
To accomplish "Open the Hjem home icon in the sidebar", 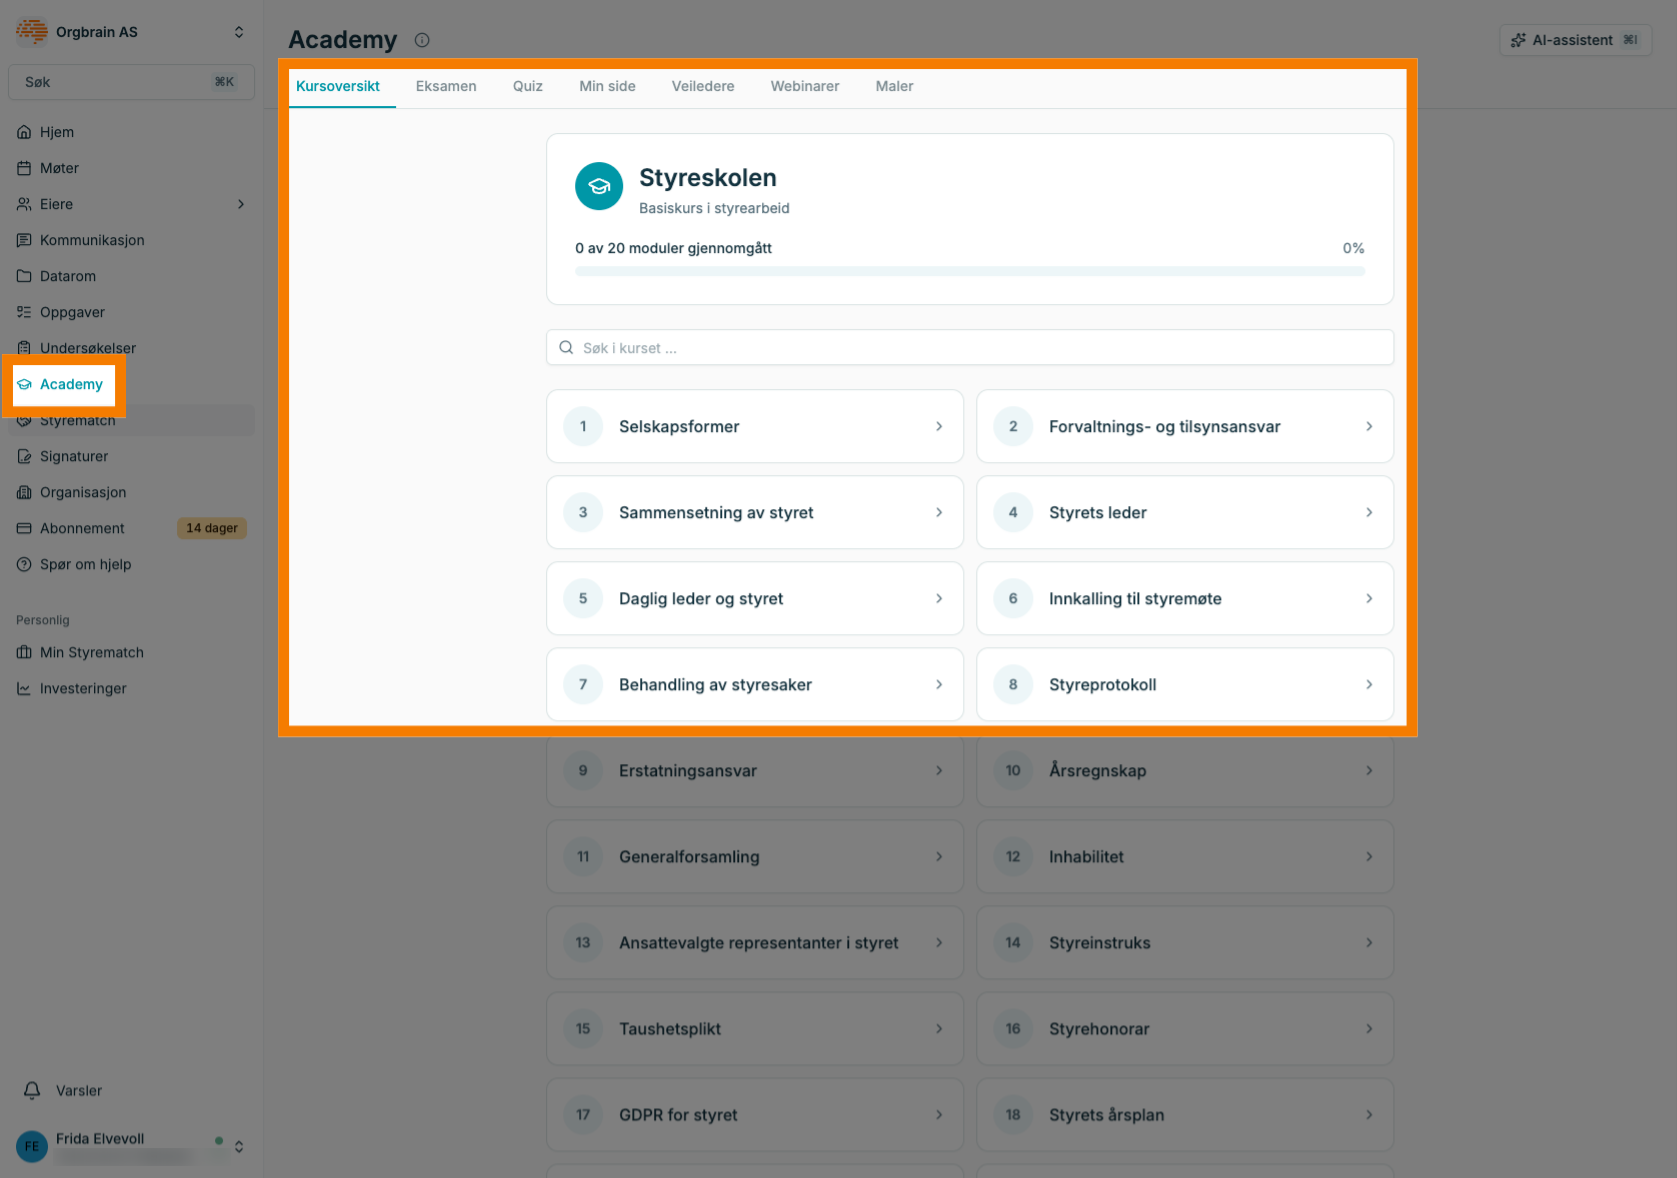I will [24, 132].
